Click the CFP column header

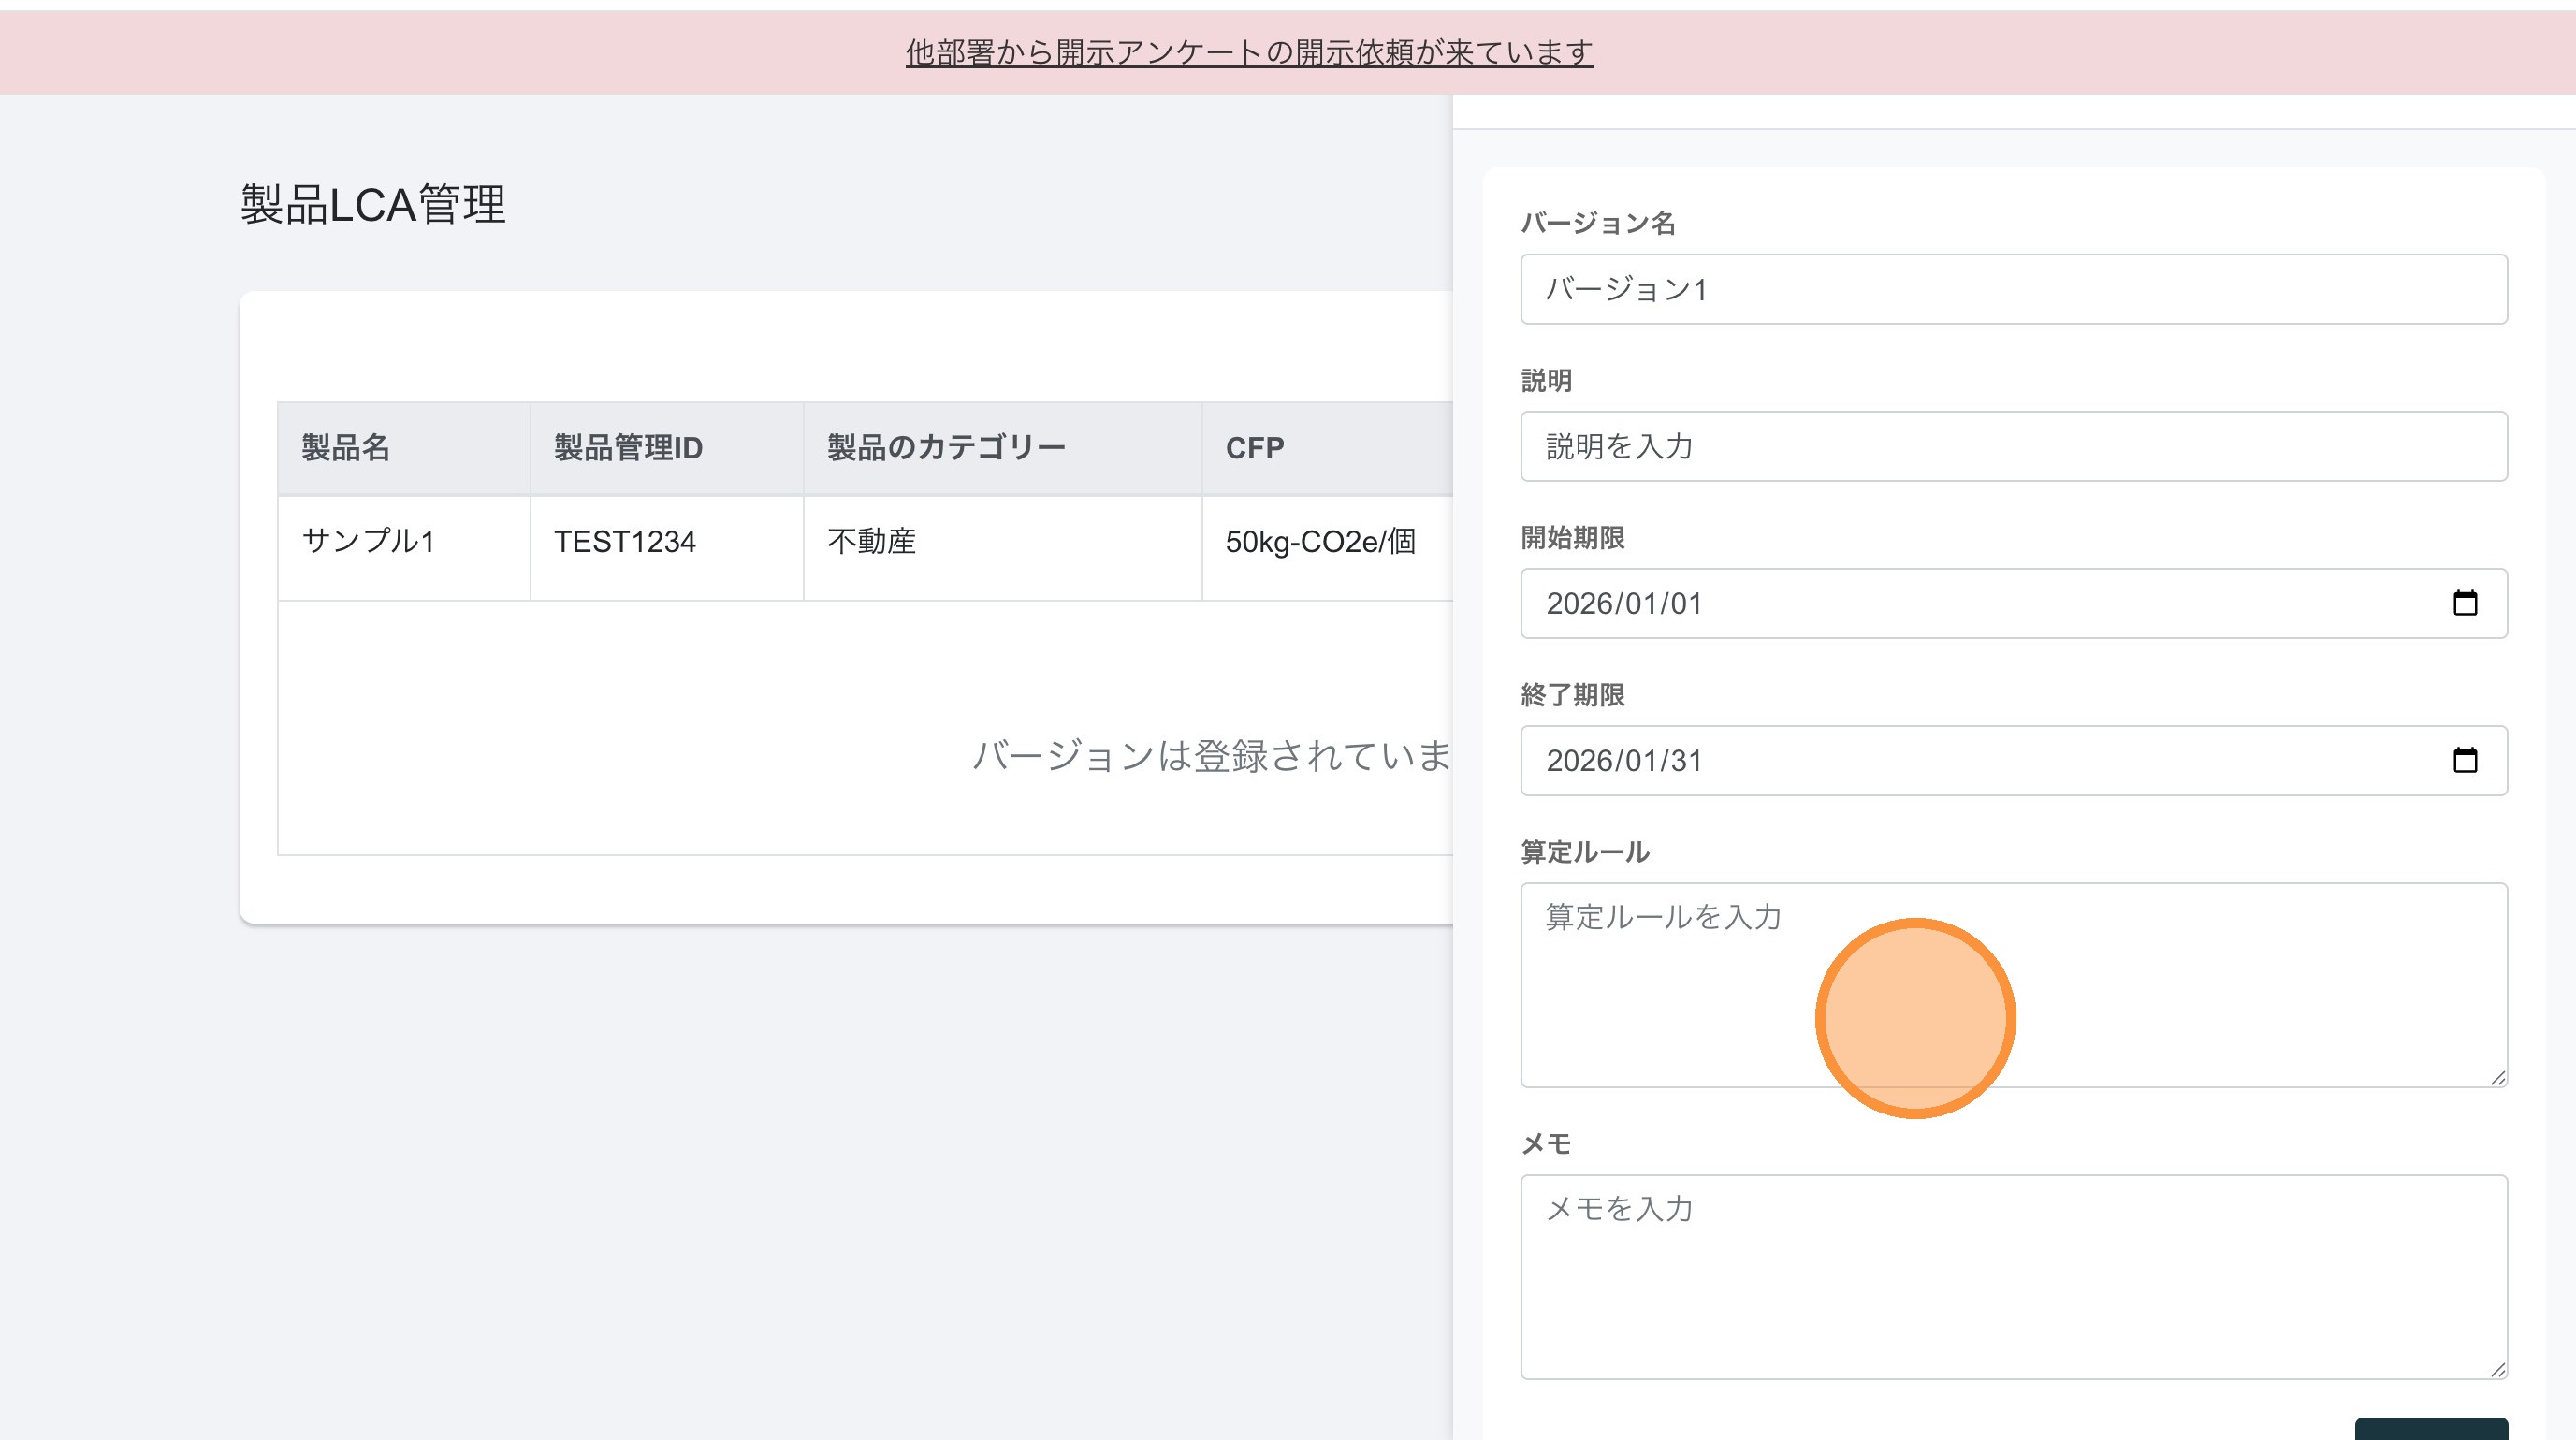[1254, 447]
